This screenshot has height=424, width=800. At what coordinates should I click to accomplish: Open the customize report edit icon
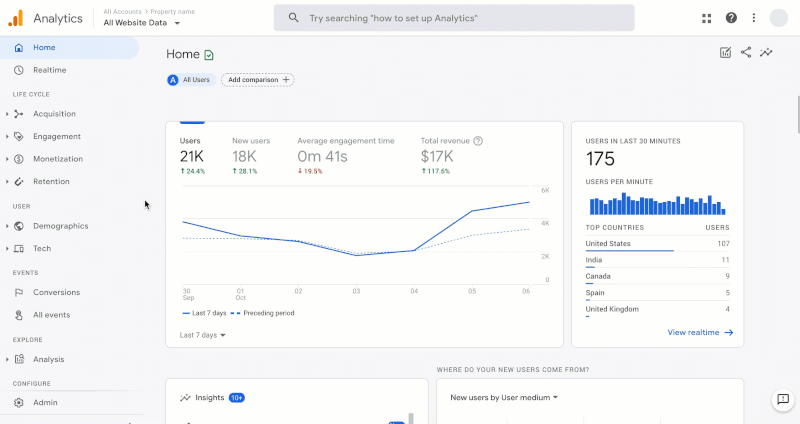[725, 53]
